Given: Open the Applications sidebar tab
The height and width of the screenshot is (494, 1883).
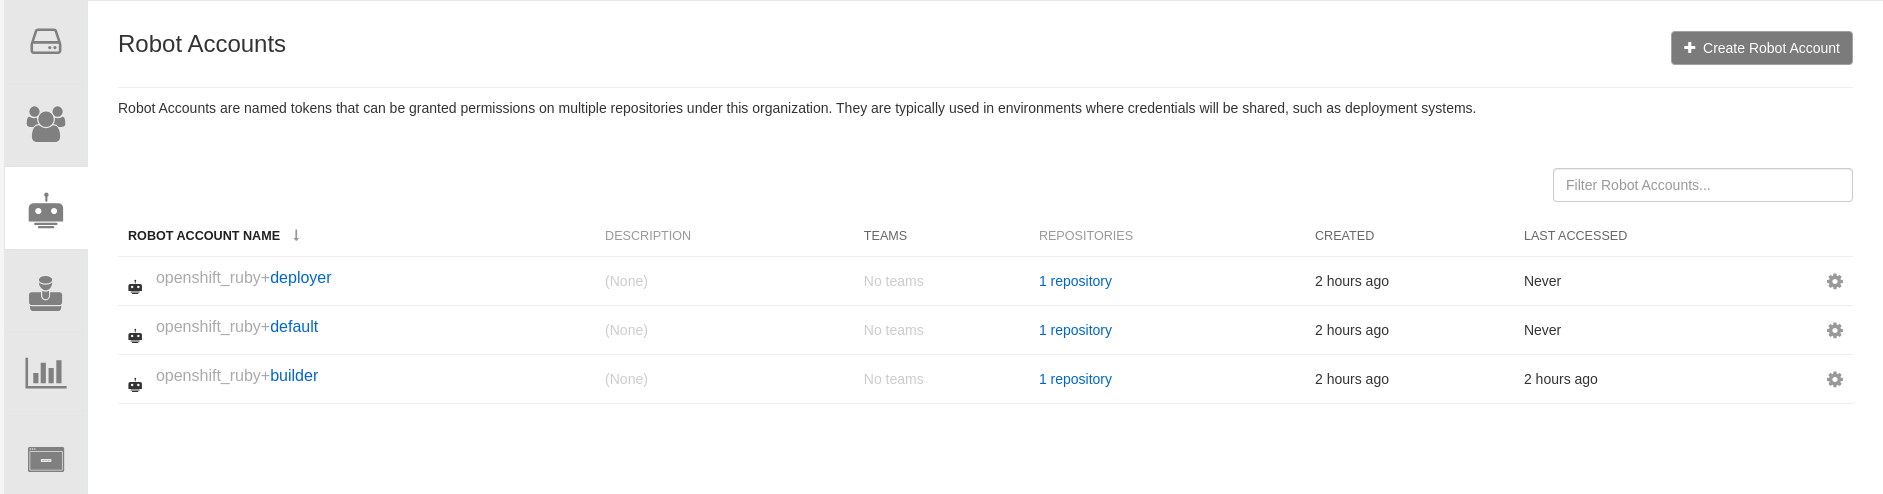Looking at the screenshot, I should tap(46, 459).
